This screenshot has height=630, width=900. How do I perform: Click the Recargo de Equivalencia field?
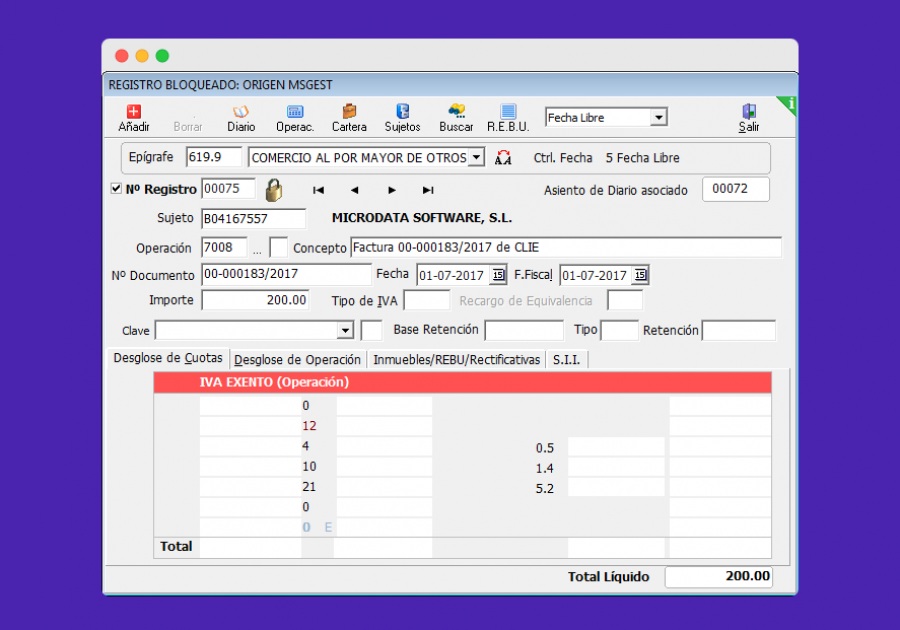(x=625, y=300)
